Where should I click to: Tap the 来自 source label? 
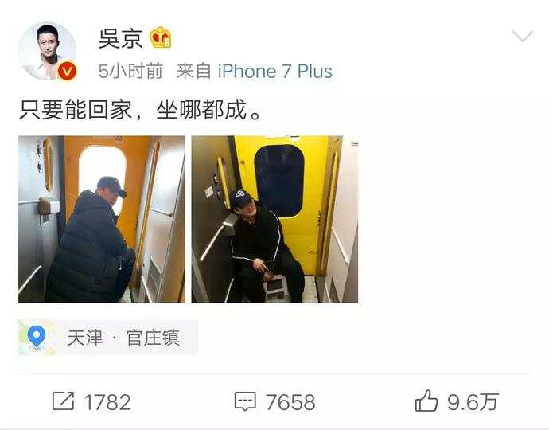pyautogui.click(x=193, y=71)
